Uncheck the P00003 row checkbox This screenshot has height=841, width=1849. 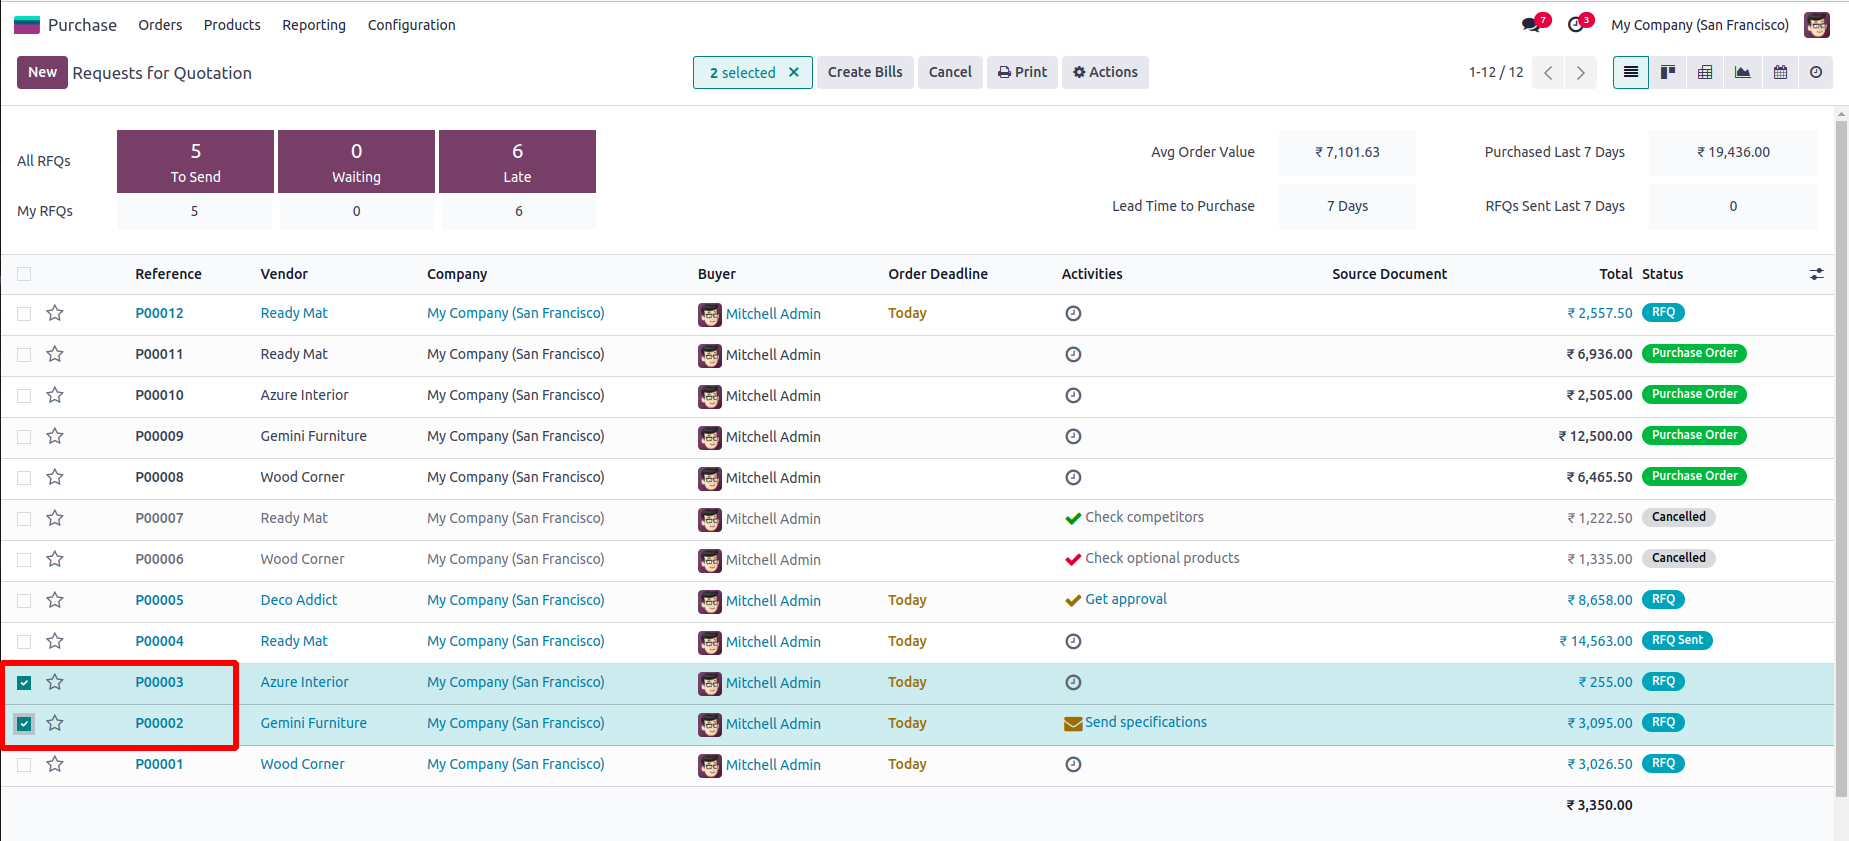tap(24, 682)
